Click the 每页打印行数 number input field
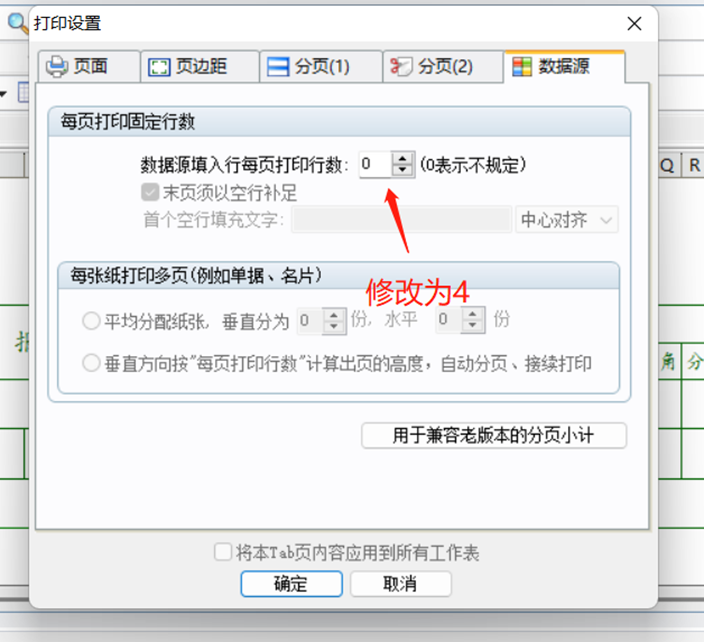Viewport: 704px width, 642px height. point(375,164)
